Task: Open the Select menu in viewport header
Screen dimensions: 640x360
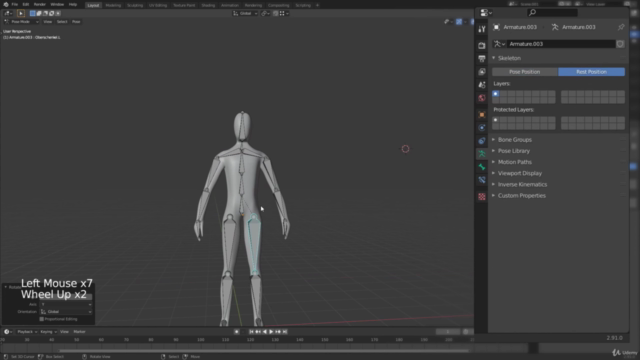Action: point(62,22)
